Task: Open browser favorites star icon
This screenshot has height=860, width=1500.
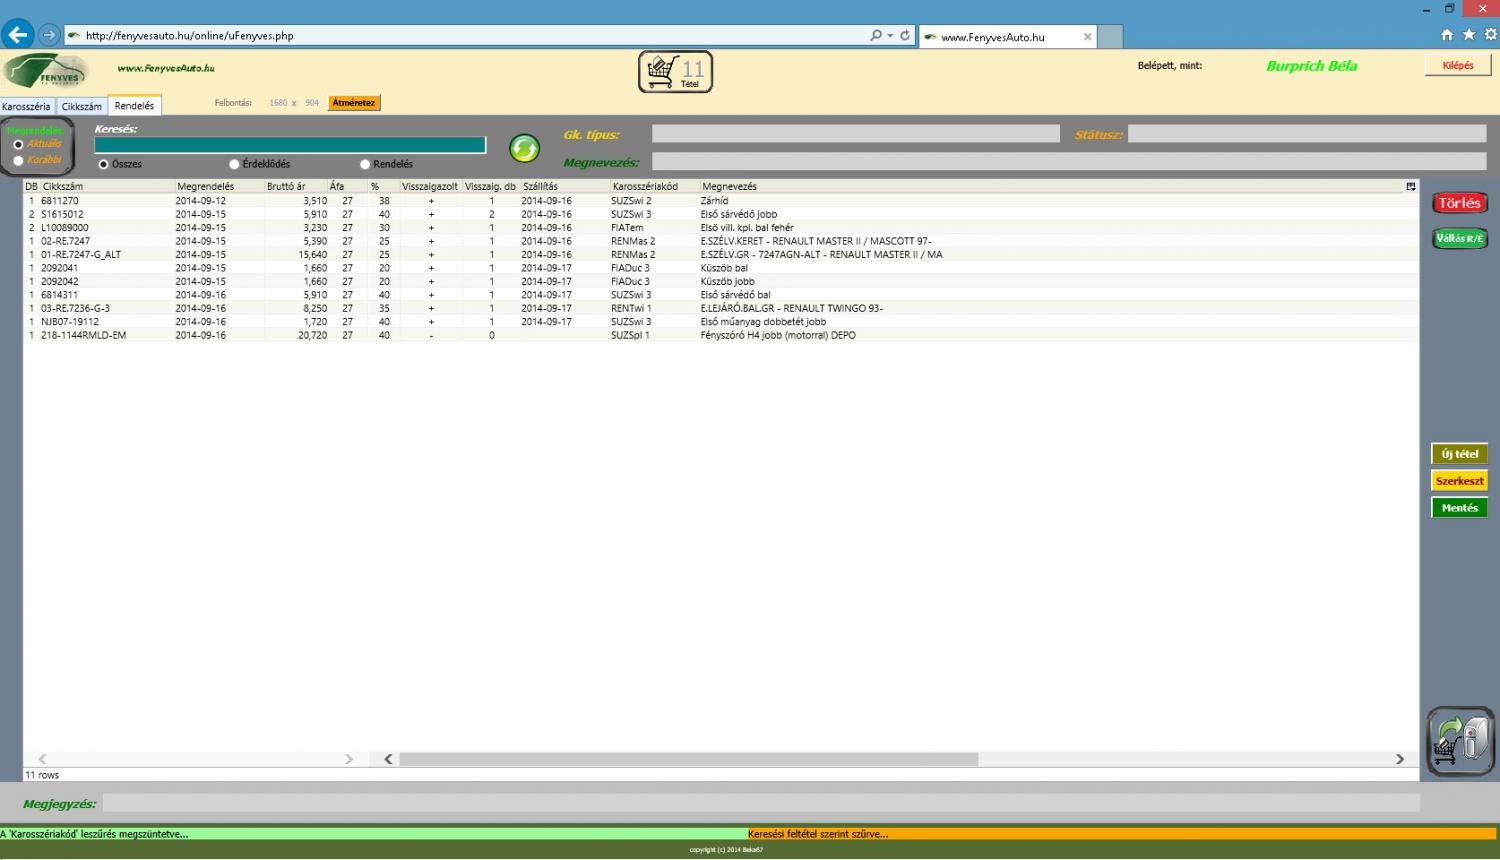Action: 1468,35
